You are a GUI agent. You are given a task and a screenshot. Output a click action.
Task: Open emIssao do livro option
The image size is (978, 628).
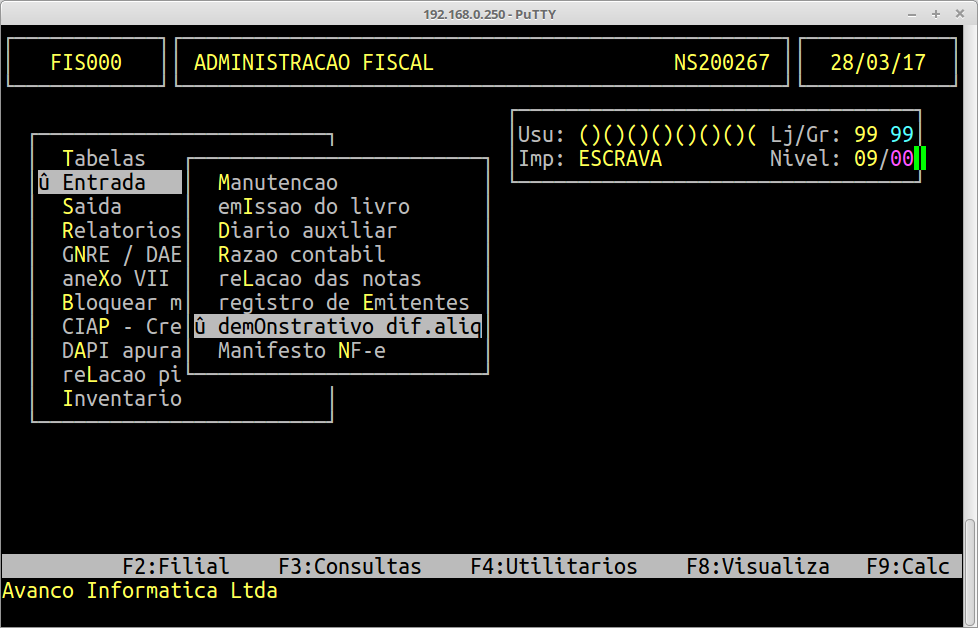314,207
